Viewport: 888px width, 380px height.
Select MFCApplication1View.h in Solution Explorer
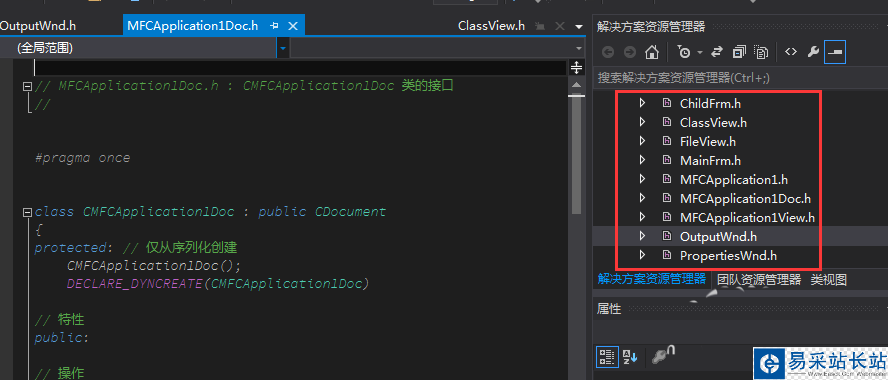(747, 217)
